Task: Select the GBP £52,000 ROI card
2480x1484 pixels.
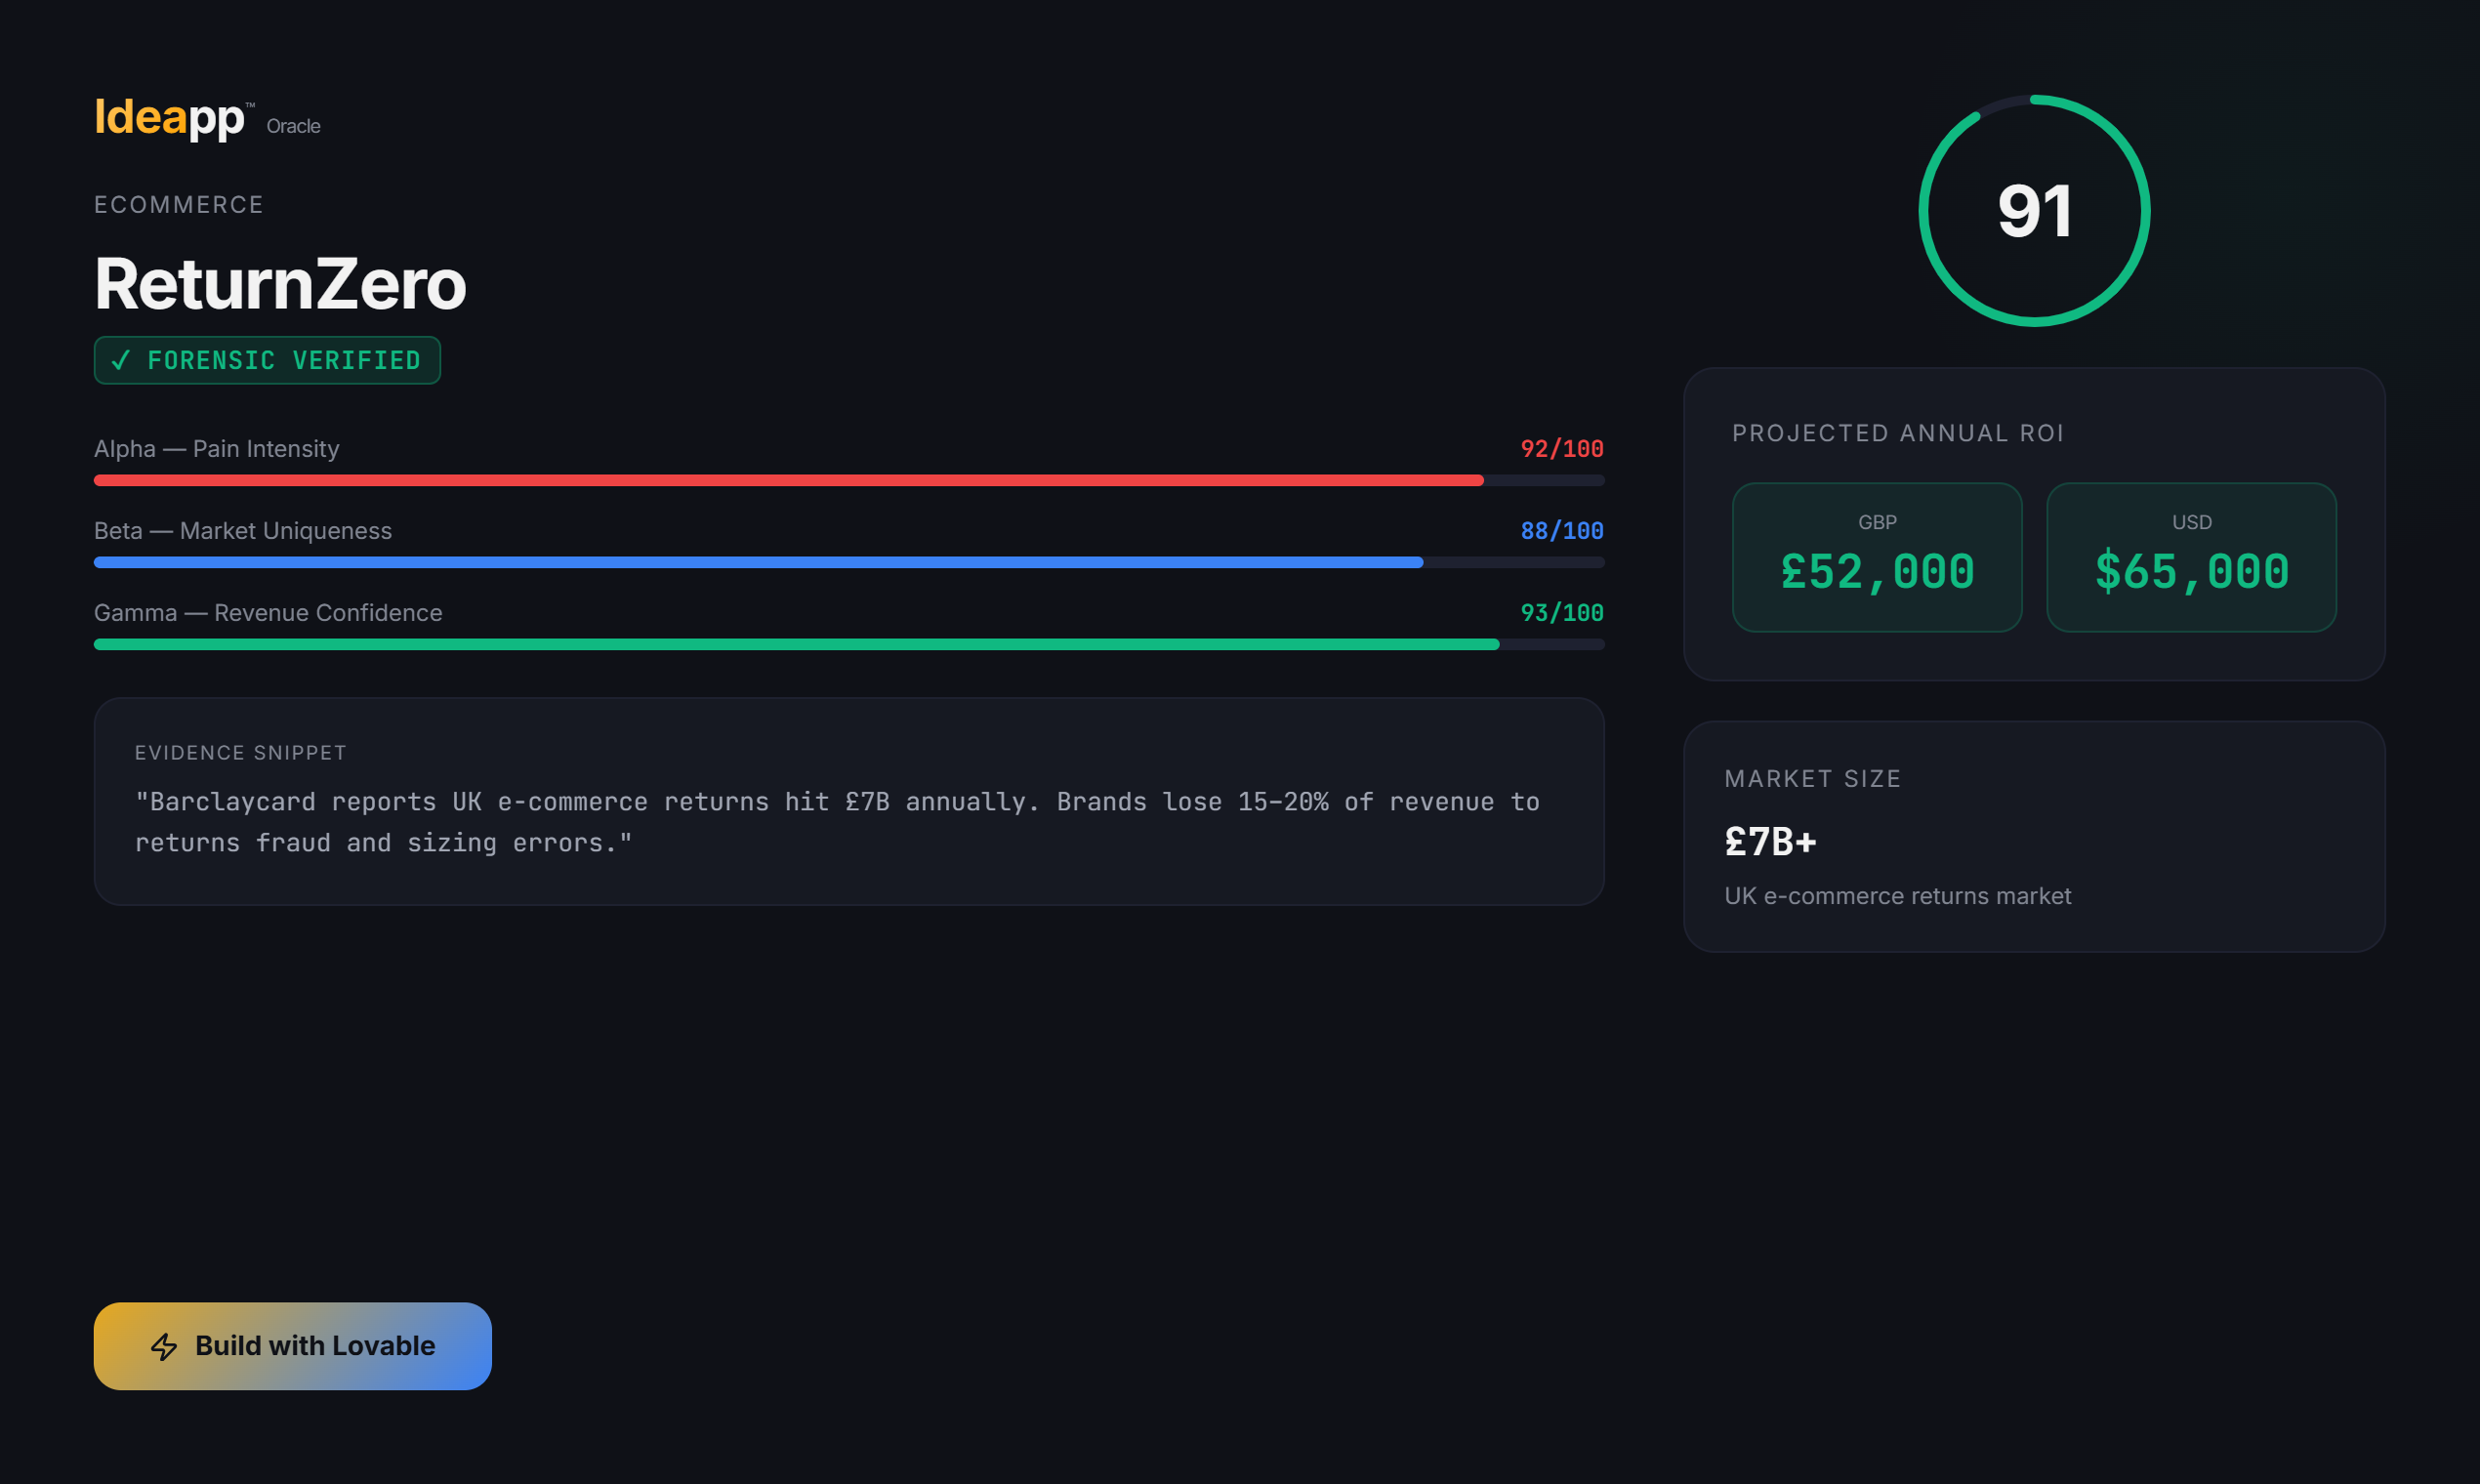Action: [1877, 558]
